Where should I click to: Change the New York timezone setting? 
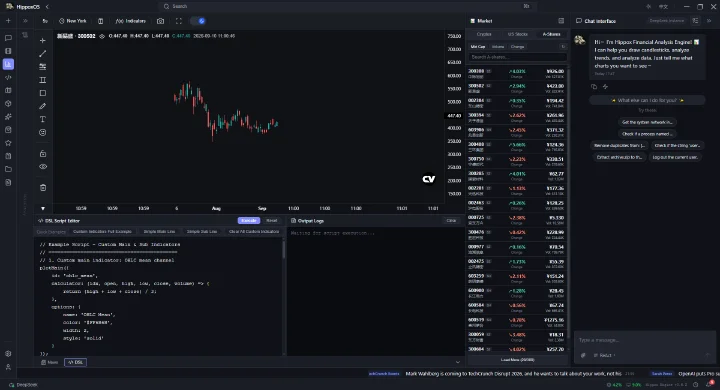73,21
